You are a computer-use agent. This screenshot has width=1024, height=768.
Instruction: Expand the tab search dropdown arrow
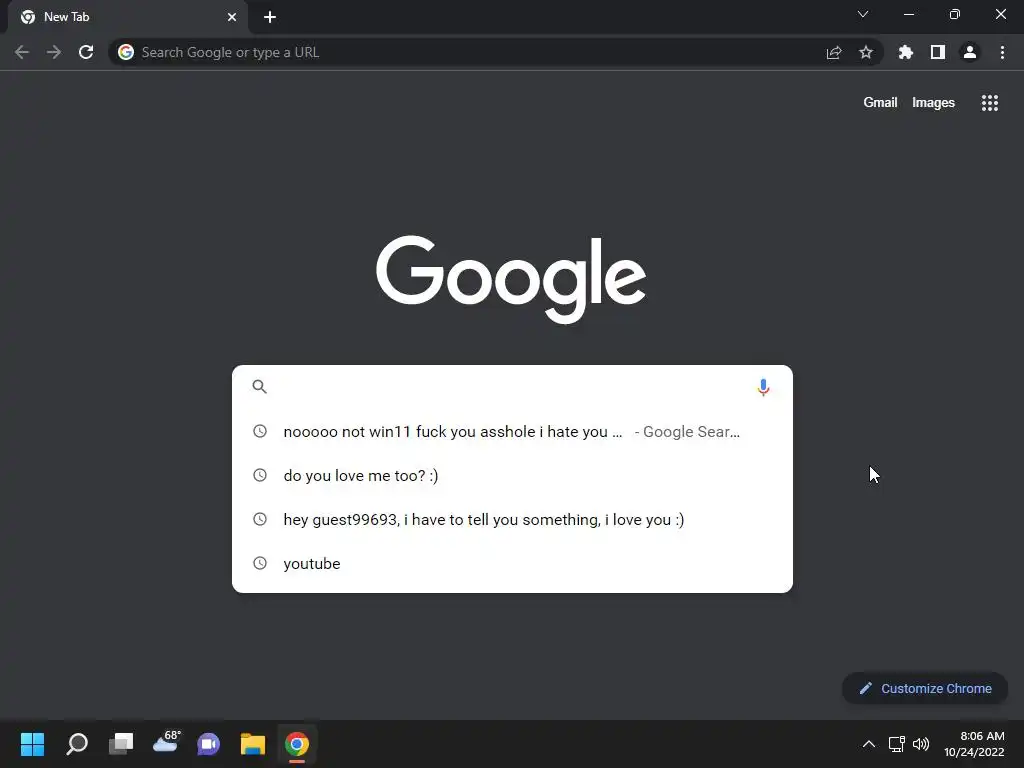(x=863, y=14)
